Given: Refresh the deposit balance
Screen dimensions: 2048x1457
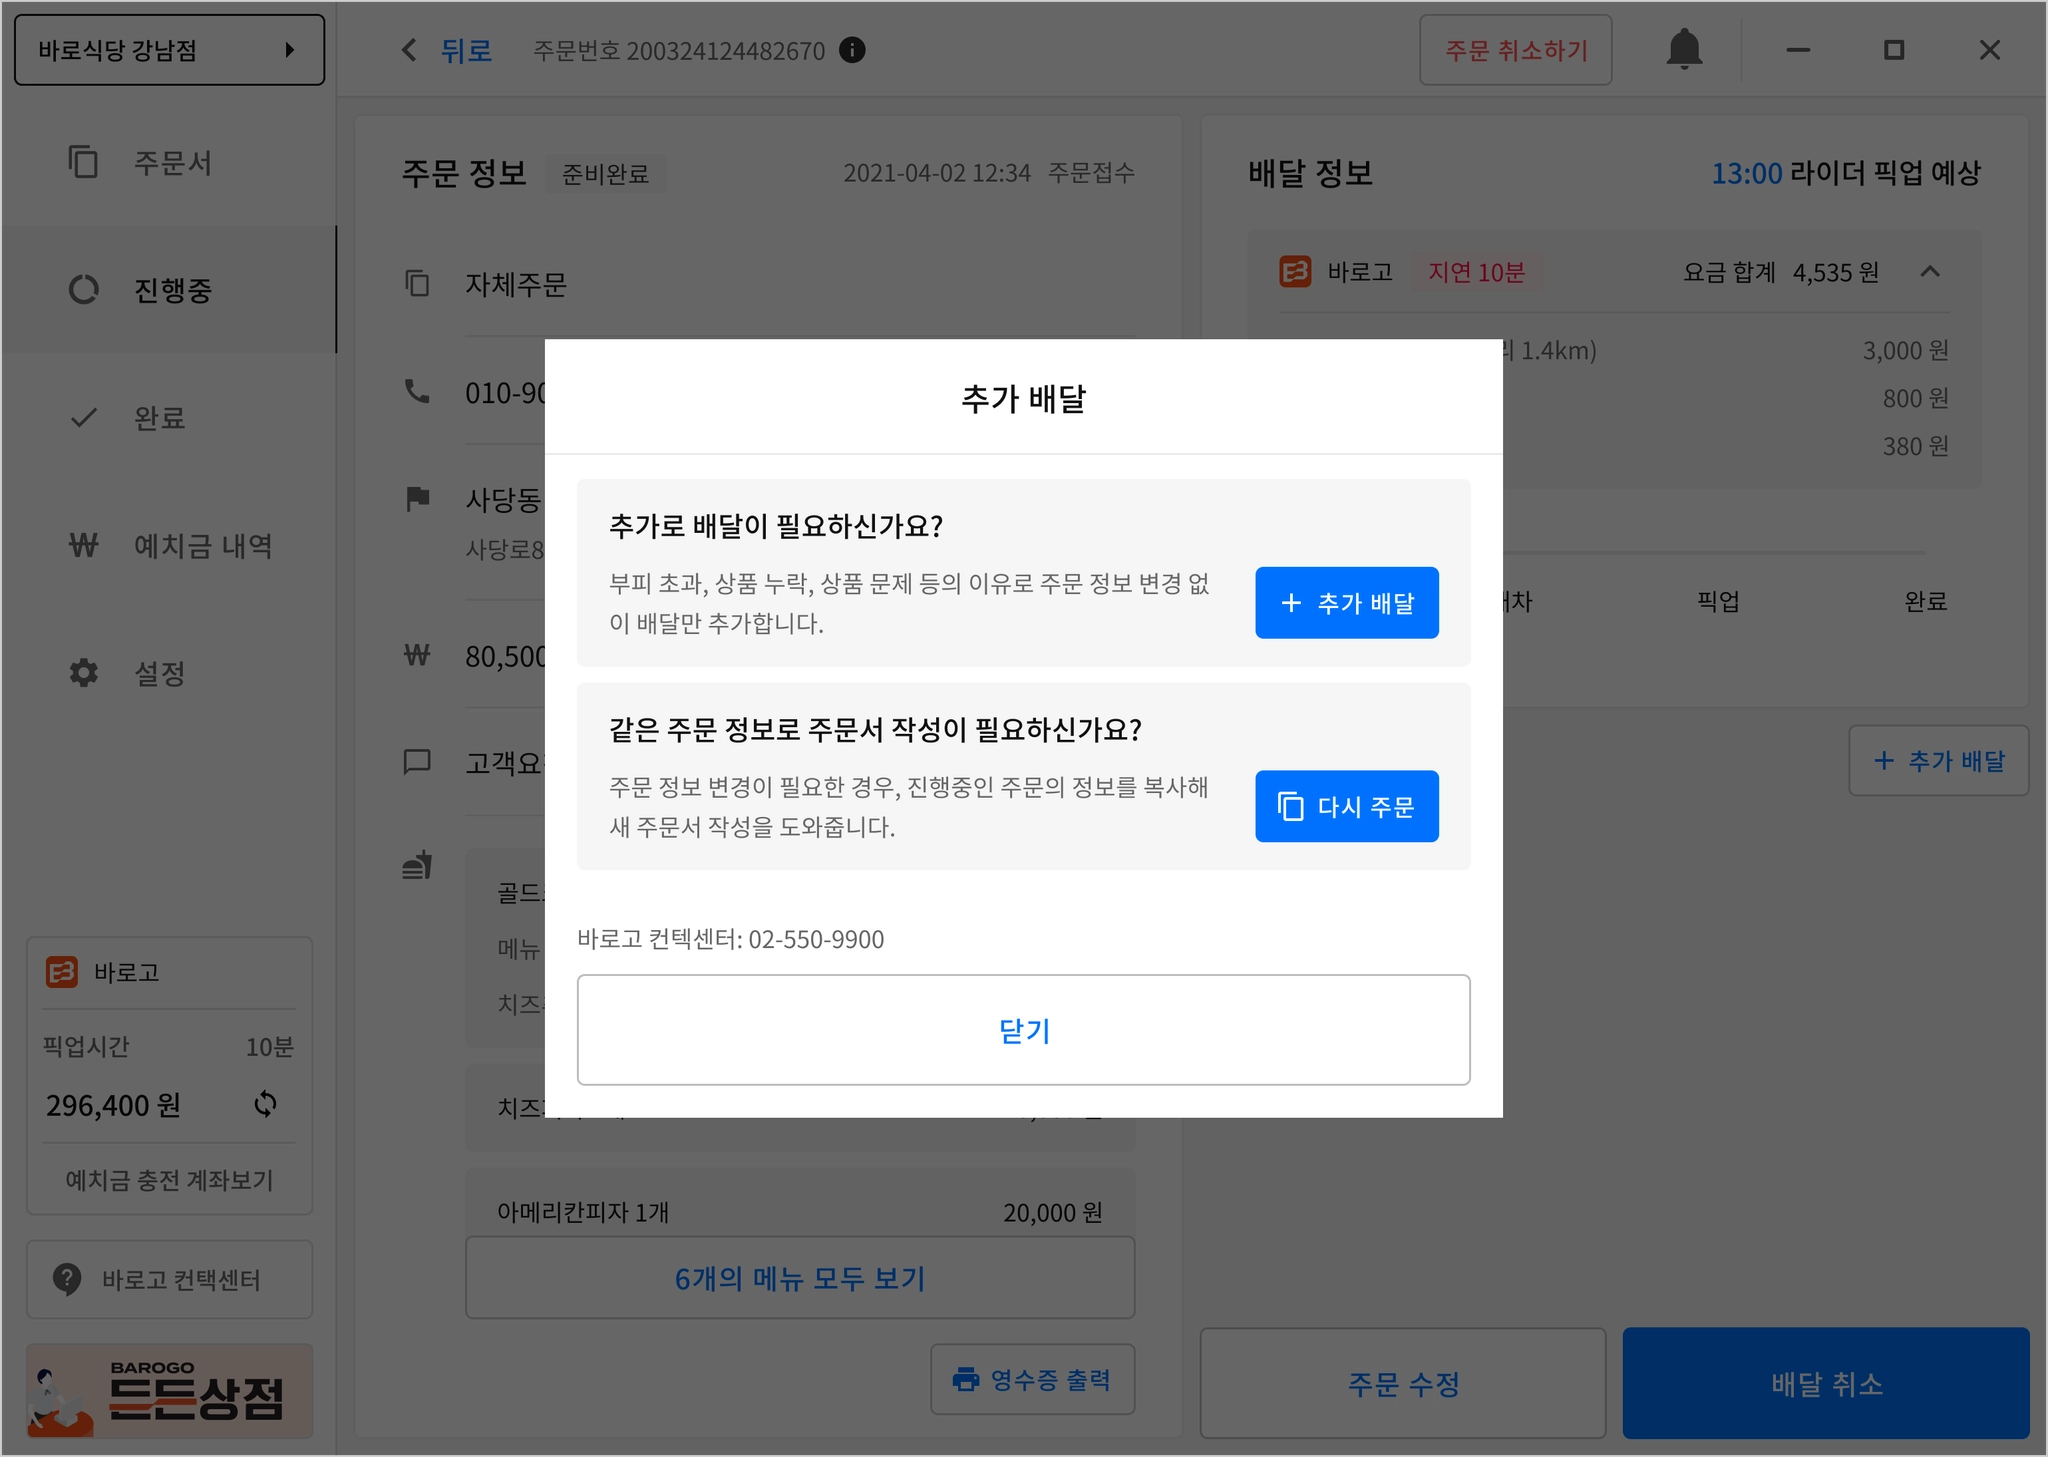Looking at the screenshot, I should click(x=265, y=1104).
